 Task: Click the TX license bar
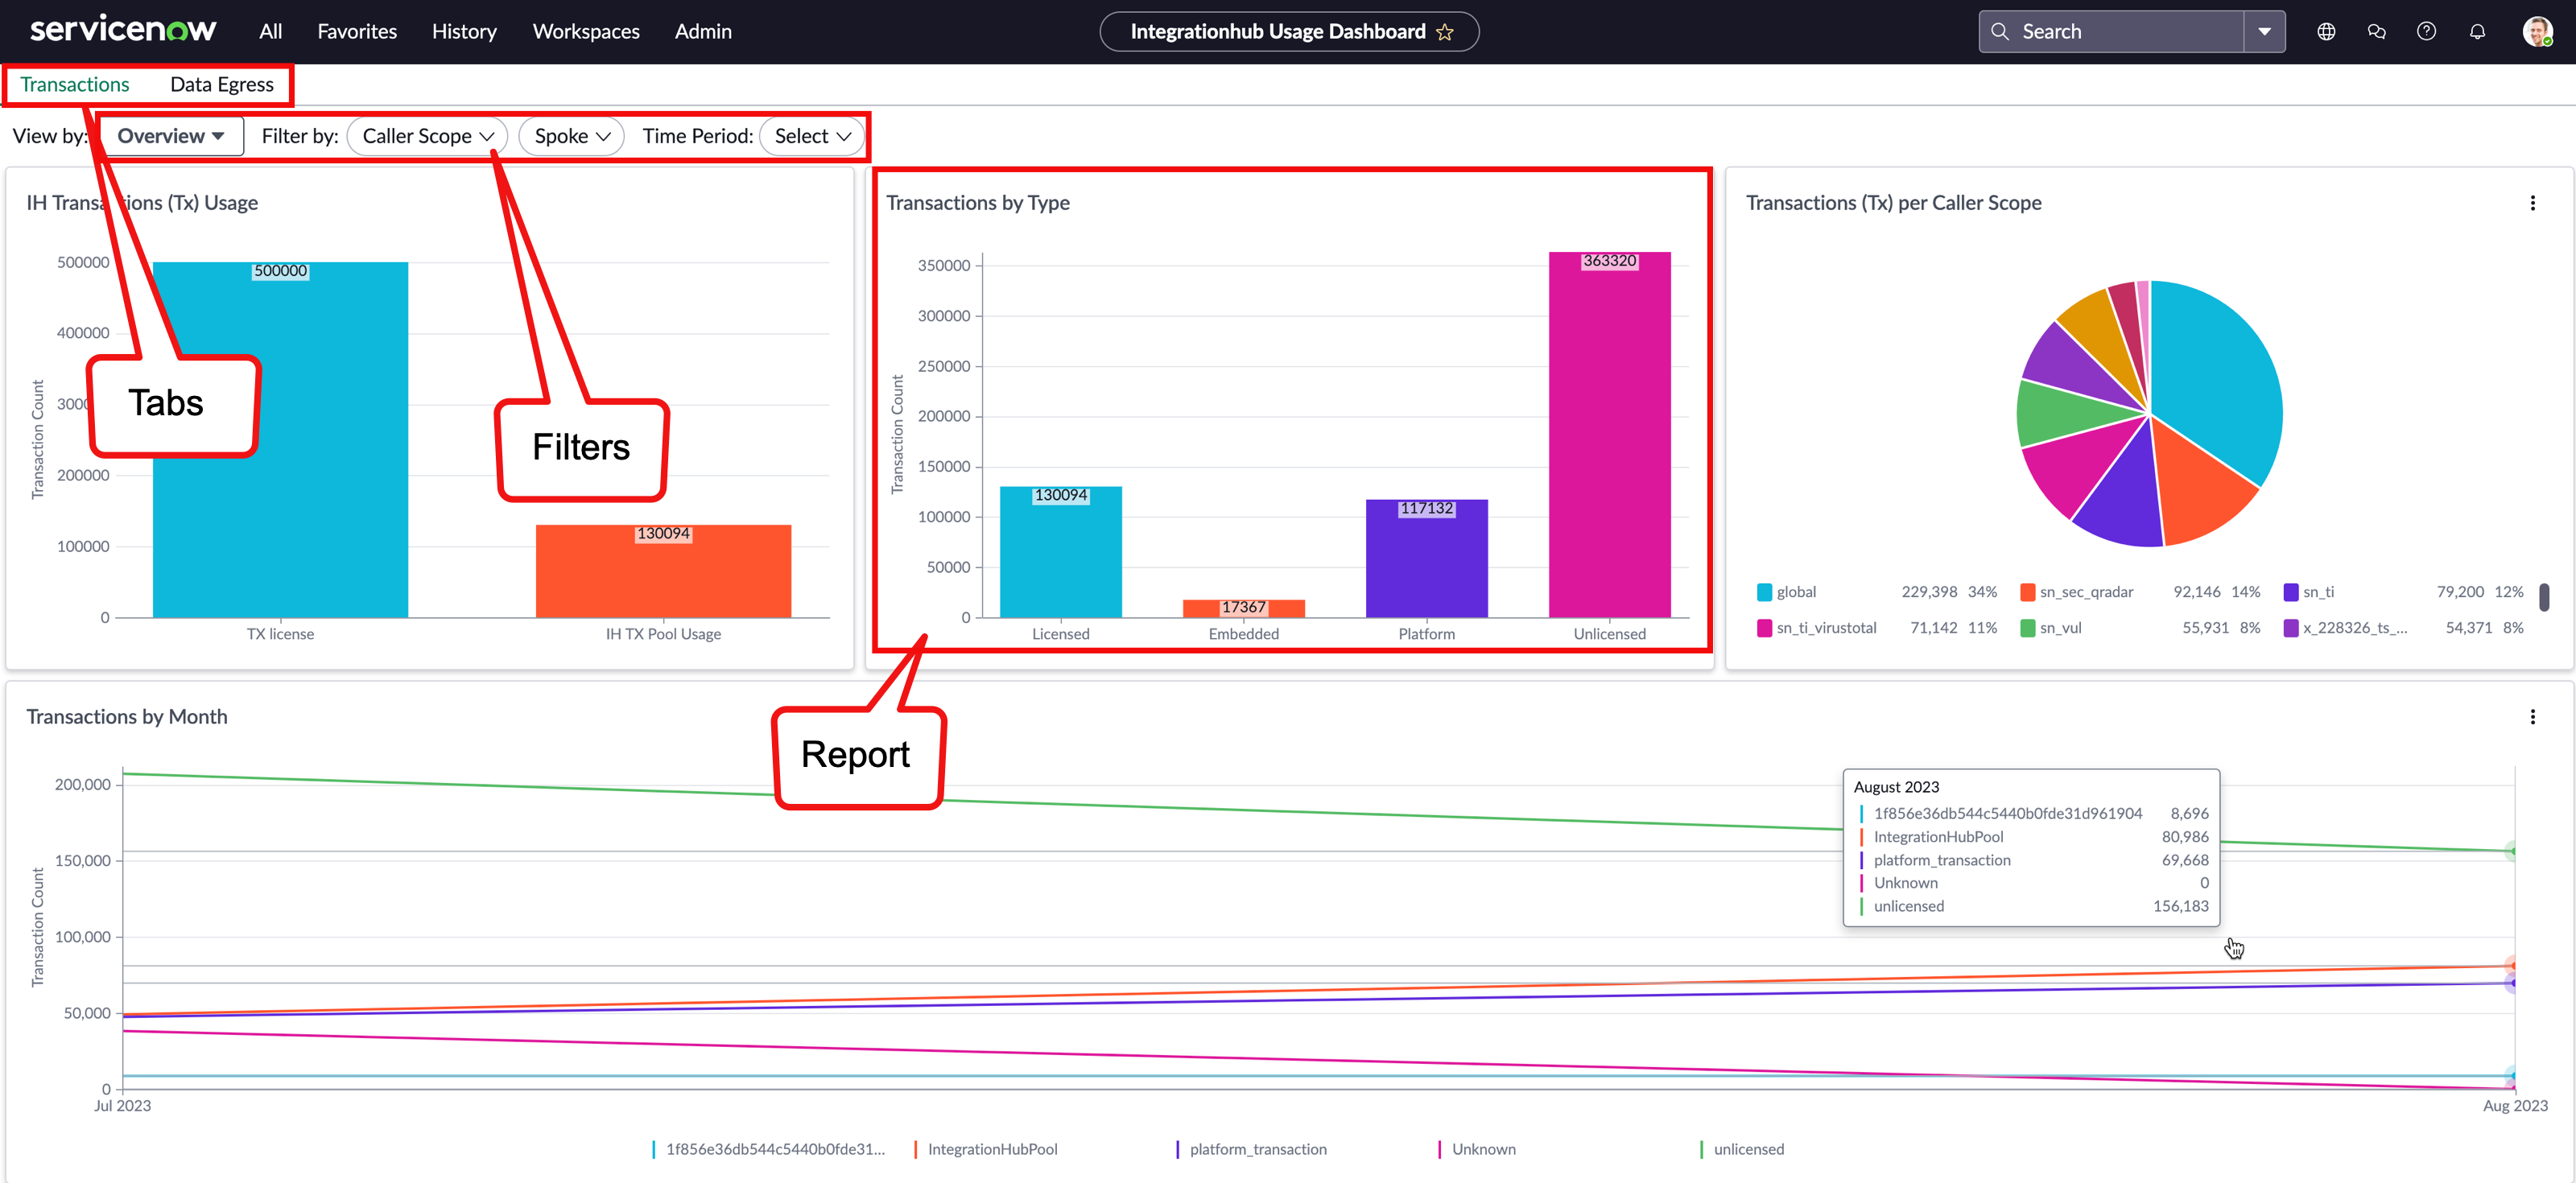[280, 440]
